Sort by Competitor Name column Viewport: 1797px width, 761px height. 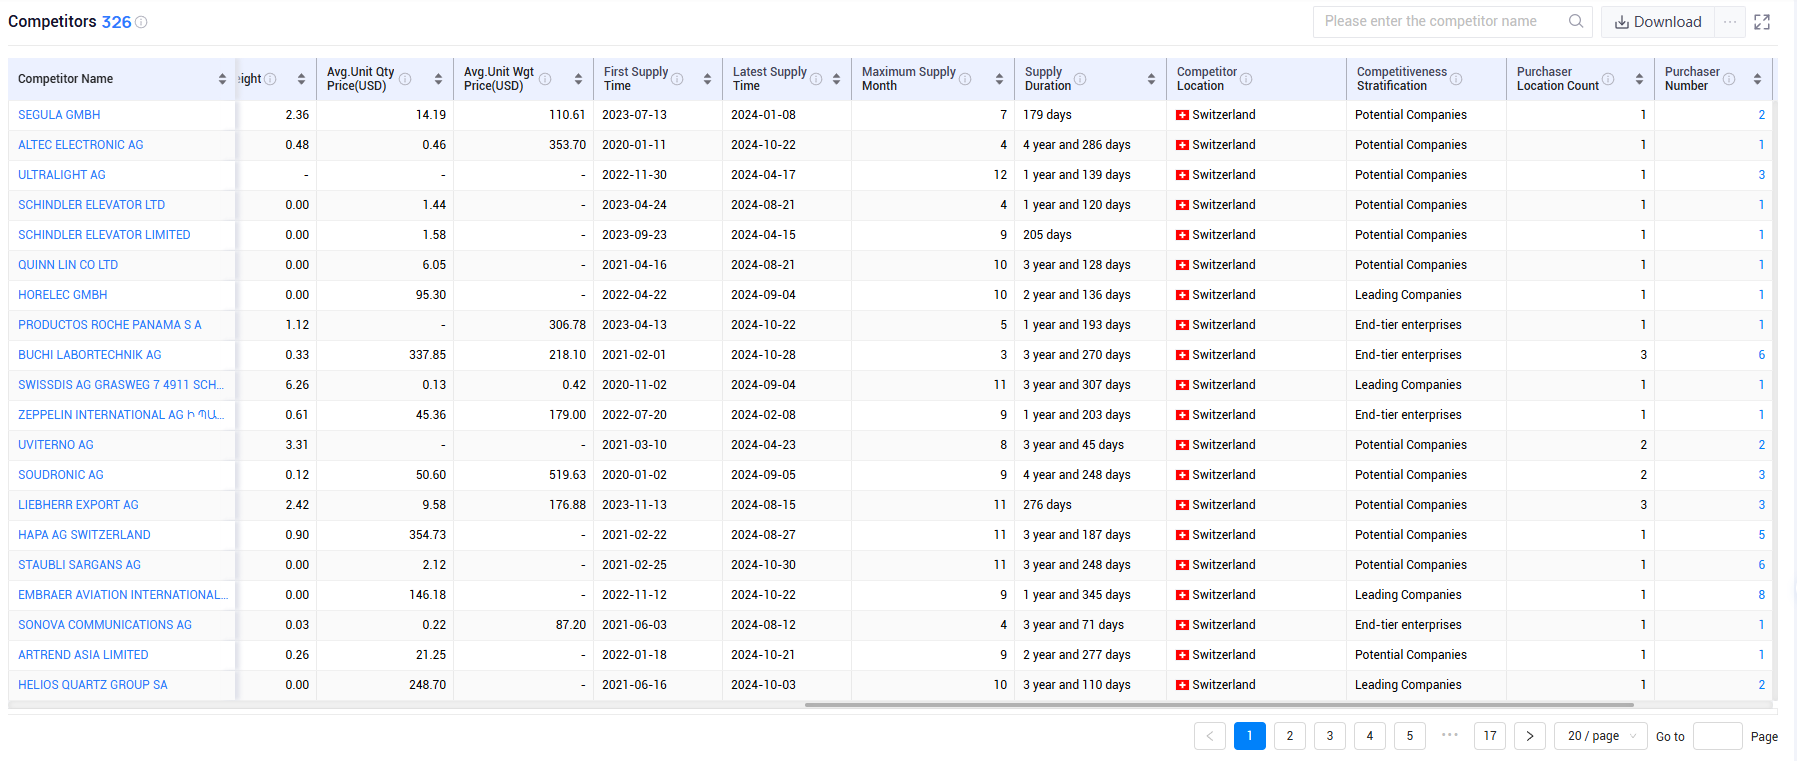pyautogui.click(x=222, y=79)
